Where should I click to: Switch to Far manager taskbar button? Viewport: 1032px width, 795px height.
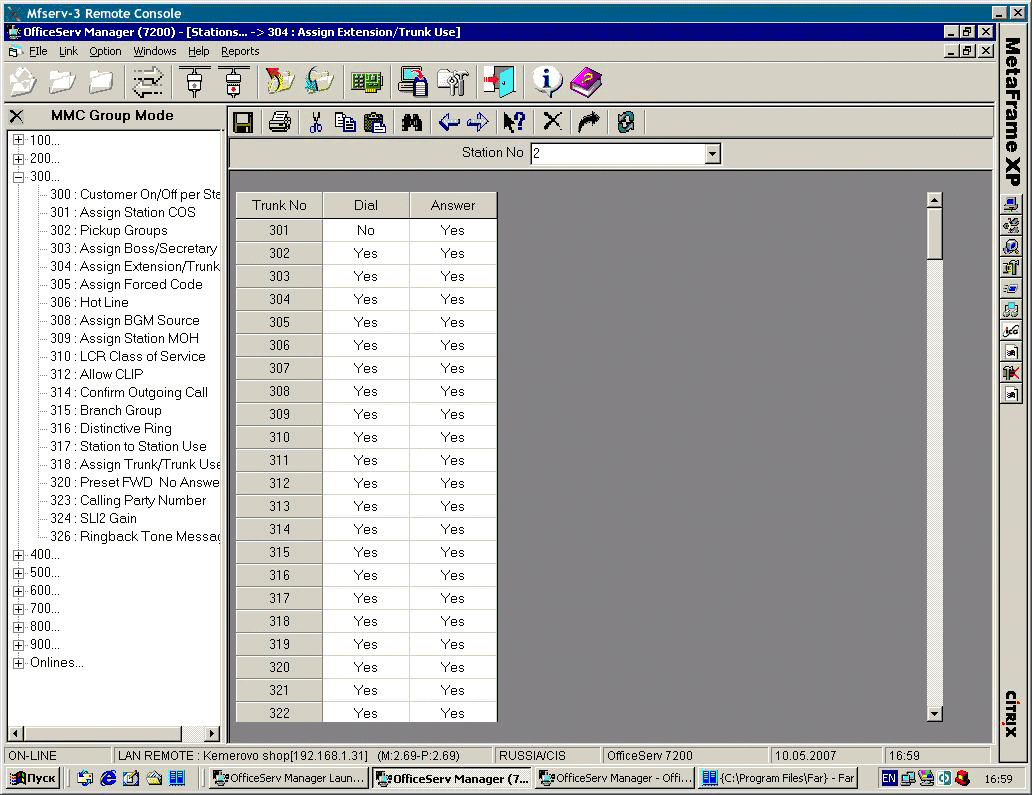pos(778,779)
